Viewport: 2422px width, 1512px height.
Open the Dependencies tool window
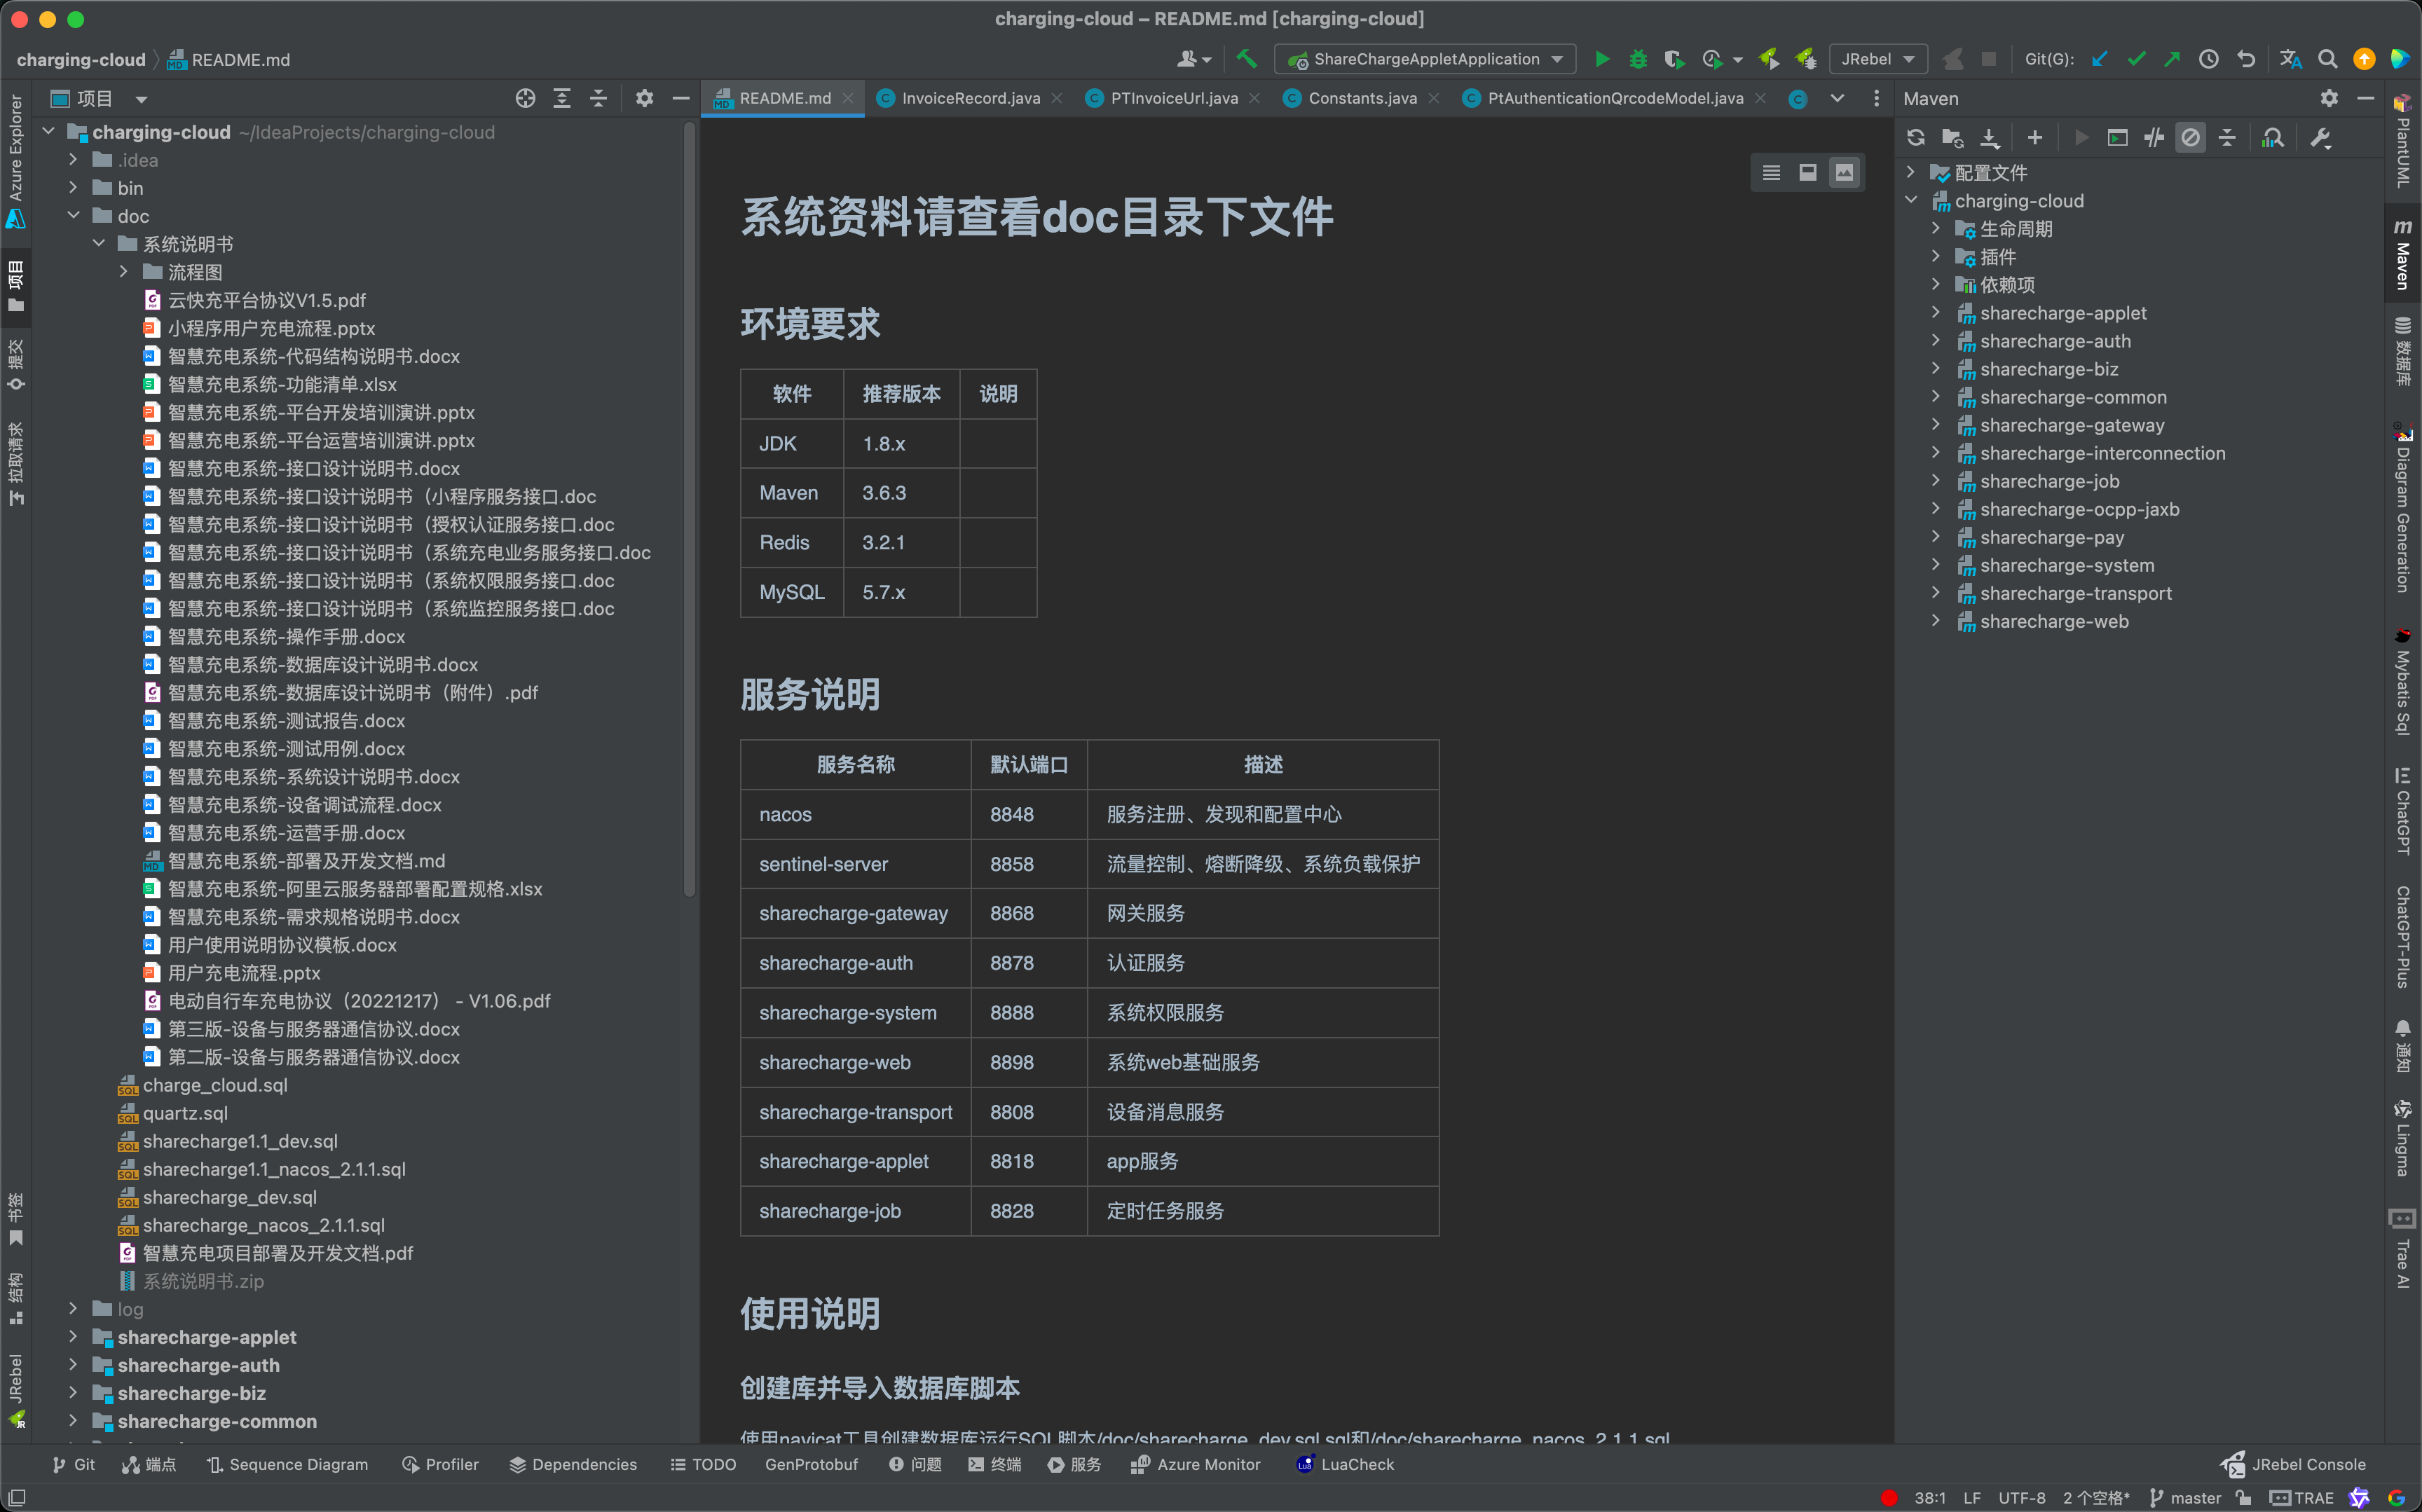(x=573, y=1464)
